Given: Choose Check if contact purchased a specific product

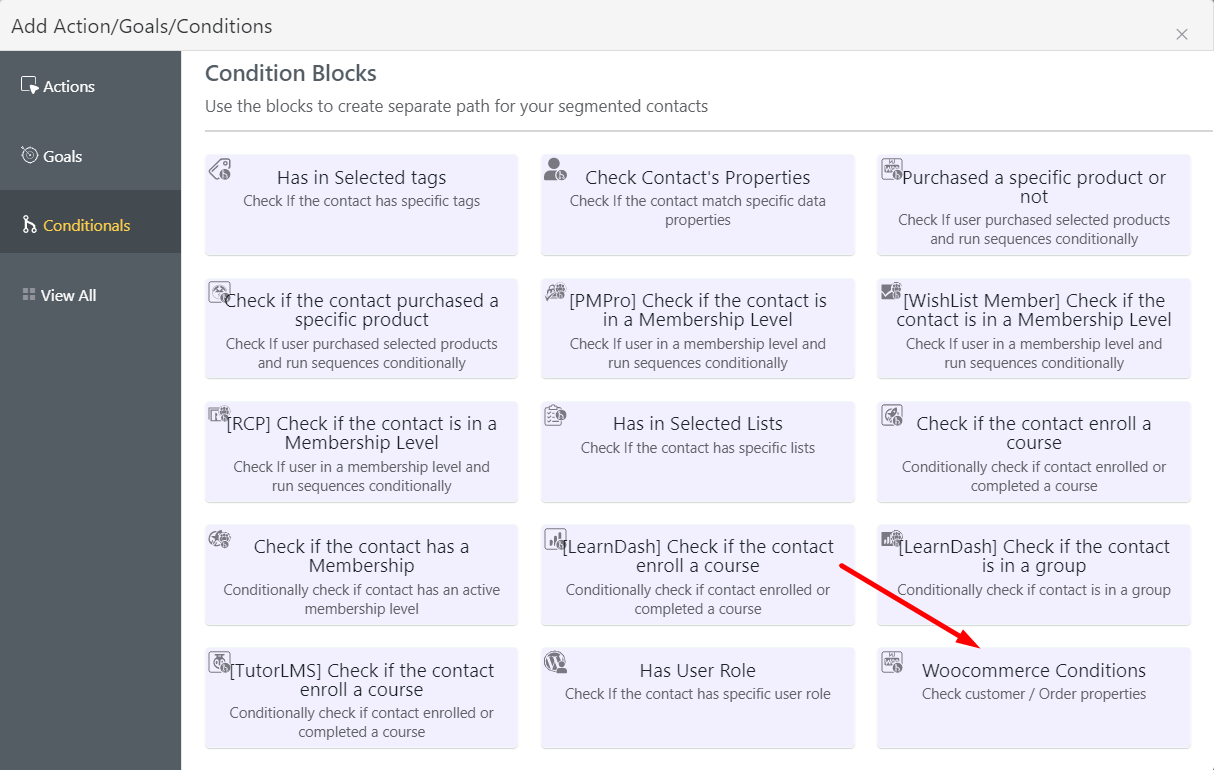Looking at the screenshot, I should [361, 328].
